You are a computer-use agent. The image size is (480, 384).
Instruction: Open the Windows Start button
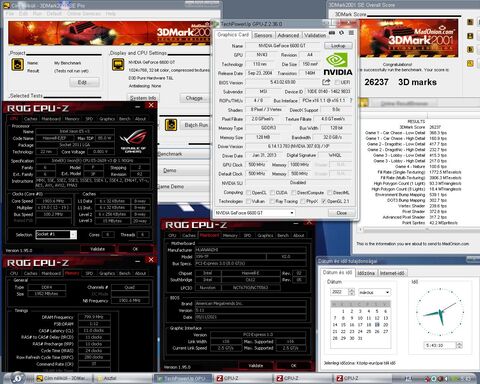(x=17, y=378)
